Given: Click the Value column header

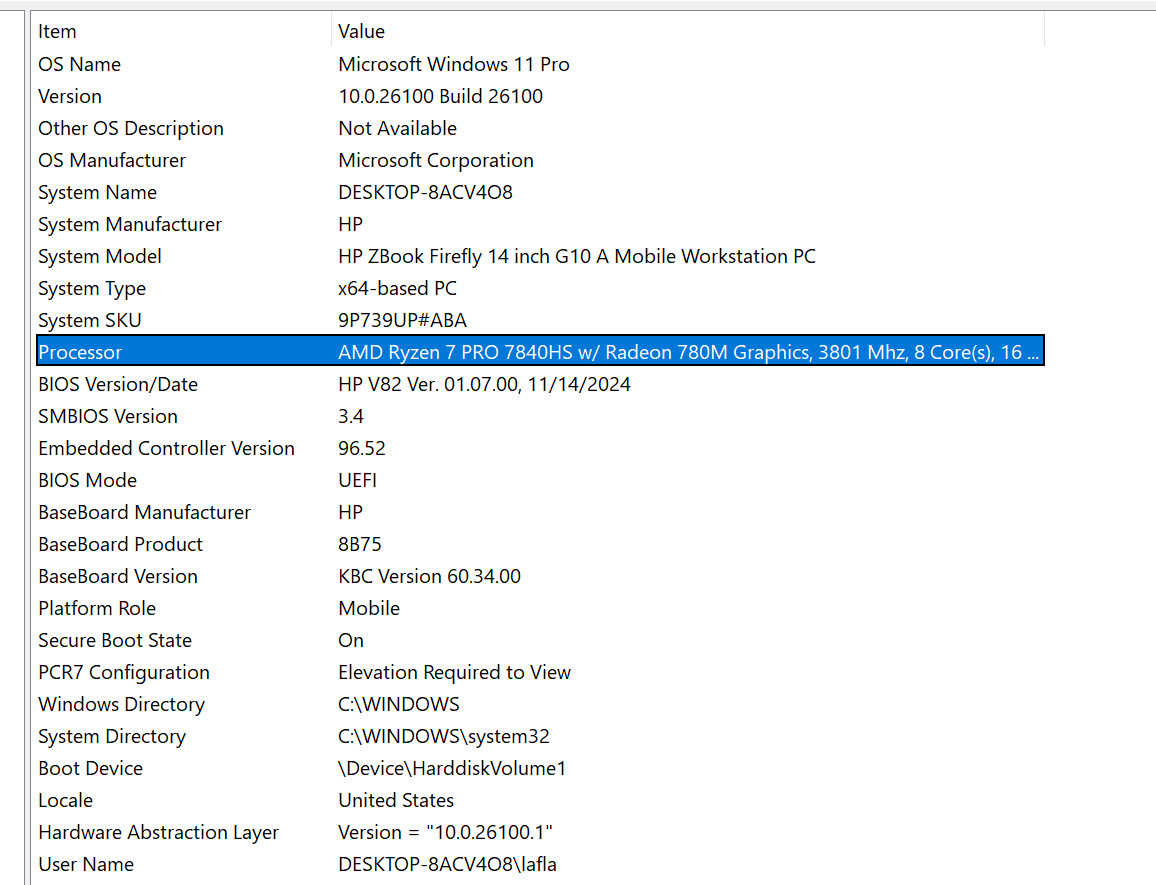Looking at the screenshot, I should pyautogui.click(x=688, y=32).
